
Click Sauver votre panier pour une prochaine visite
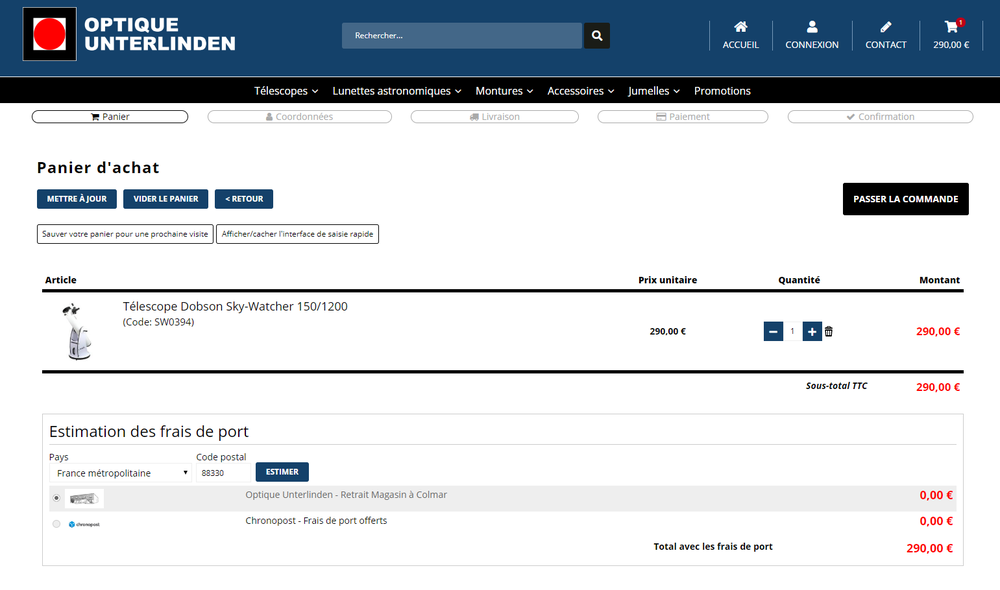pos(125,234)
